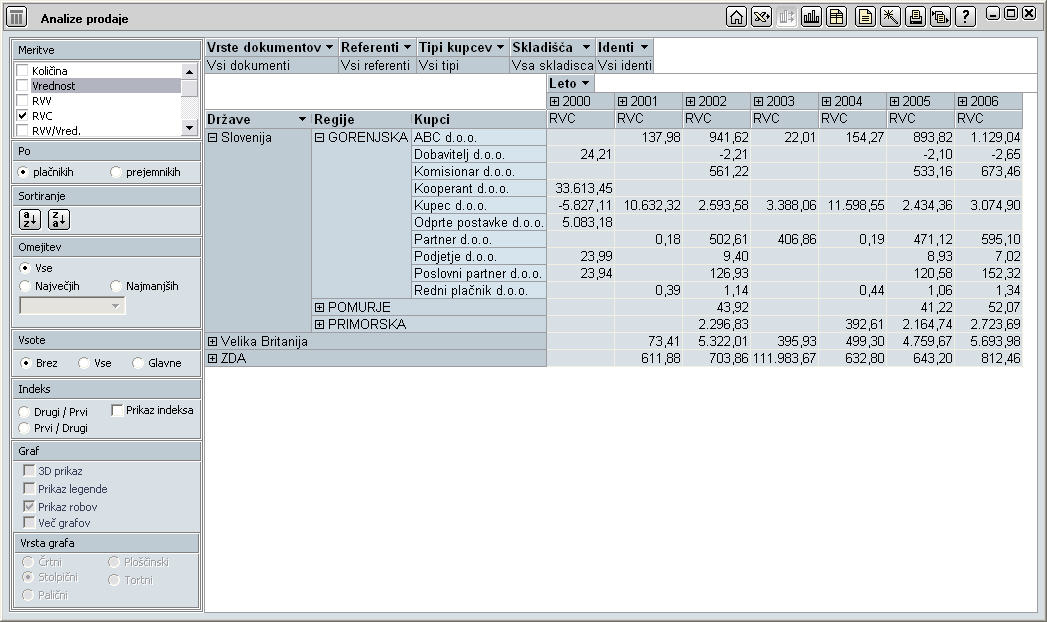
Task: Open help with the question mark icon
Action: (x=965, y=17)
